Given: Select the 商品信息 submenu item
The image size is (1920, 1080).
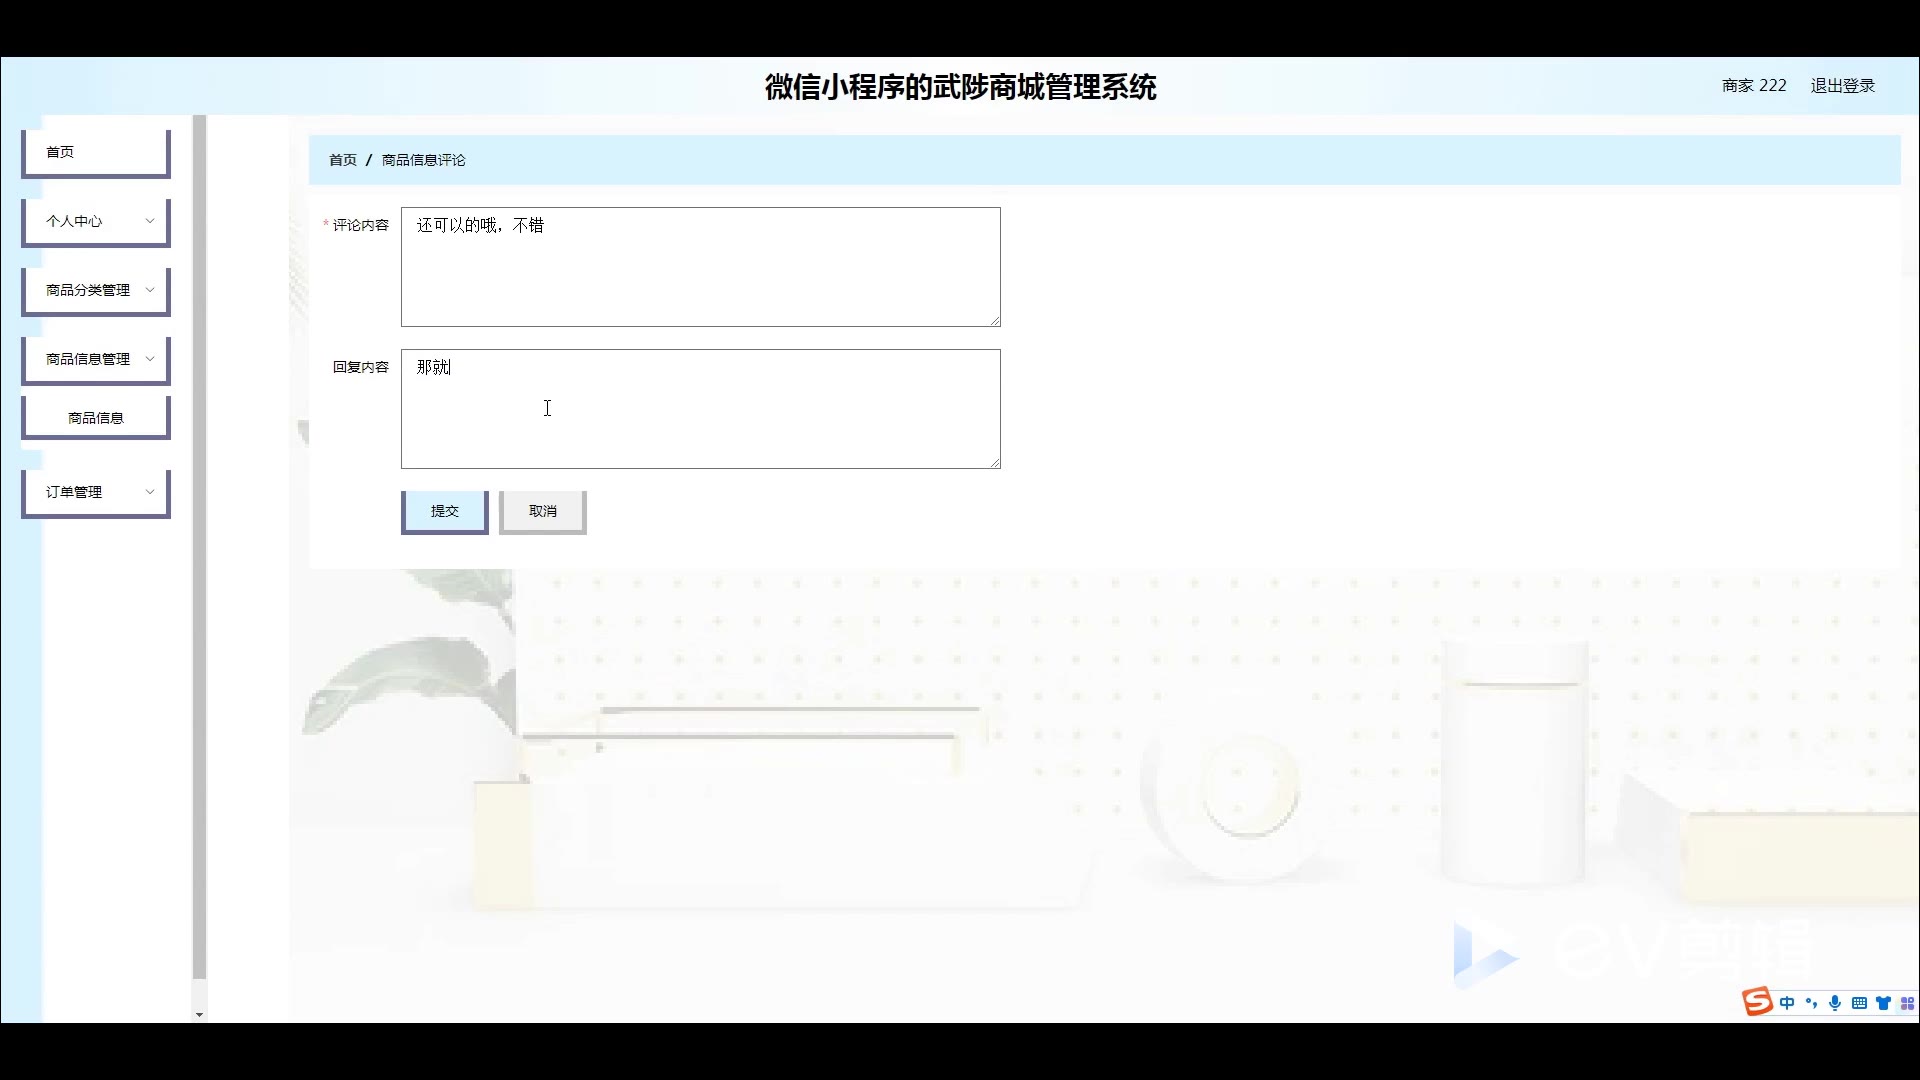Looking at the screenshot, I should [x=96, y=418].
